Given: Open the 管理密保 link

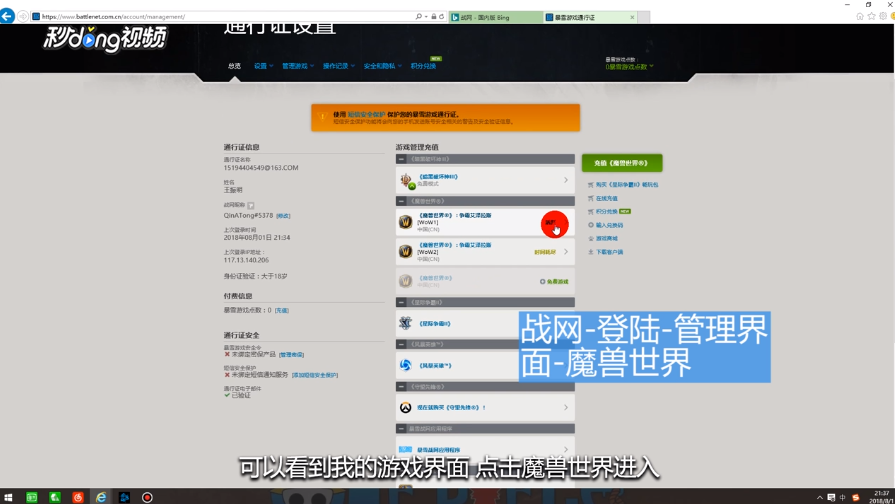Looking at the screenshot, I should (291, 355).
